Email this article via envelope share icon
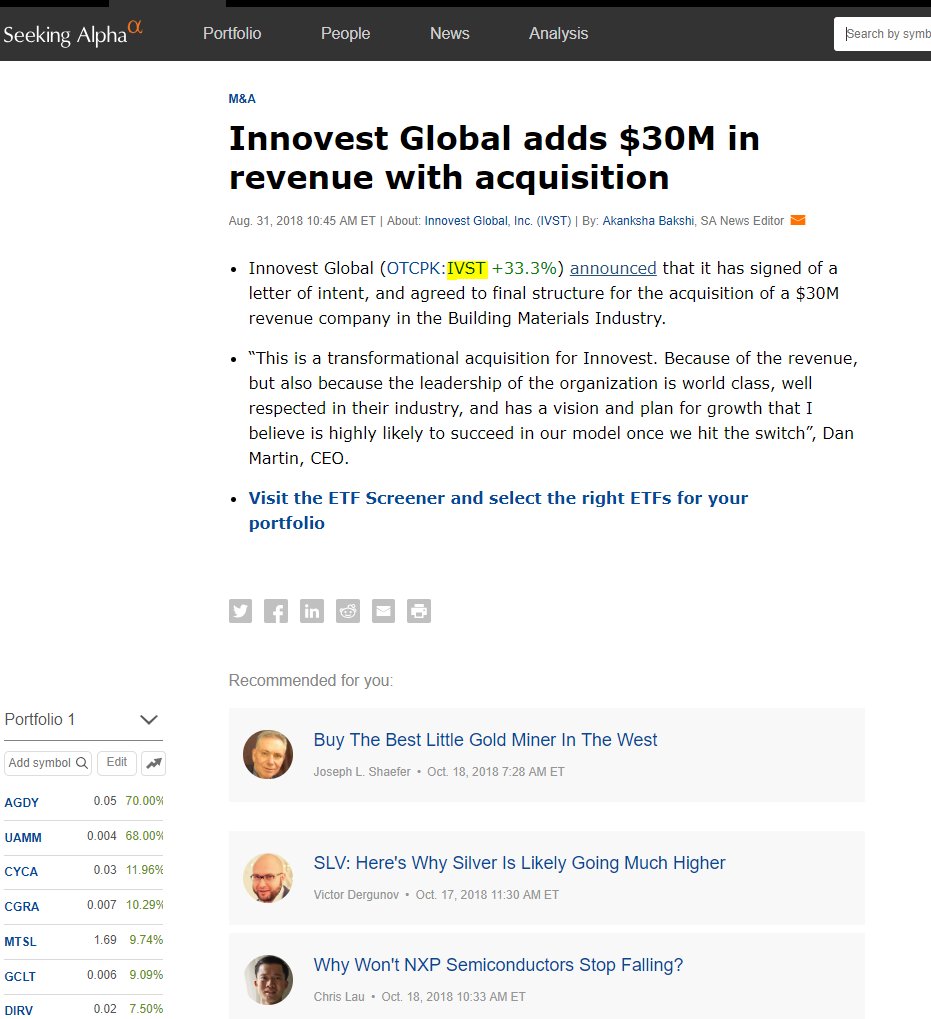 (383, 611)
